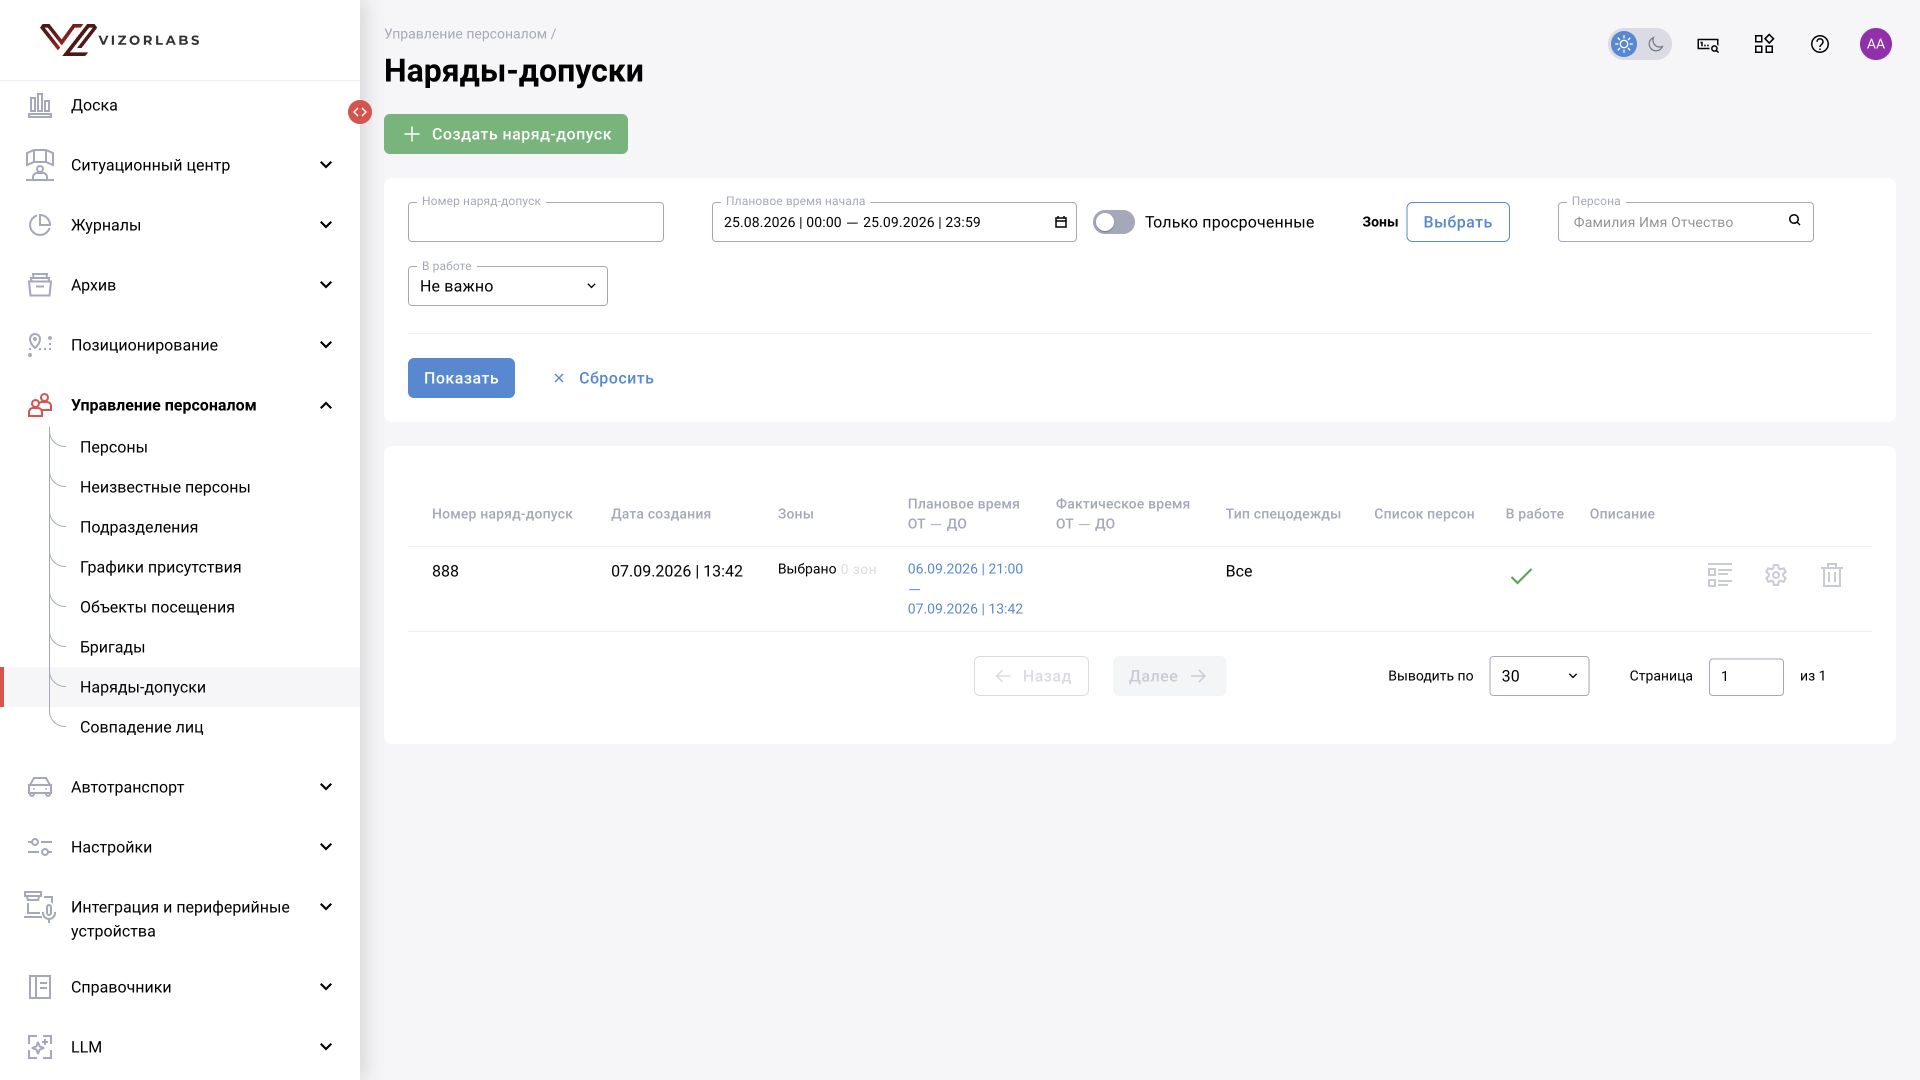Viewport: 1920px width, 1080px height.
Task: Click the Ситуационный центр icon
Action: click(40, 165)
